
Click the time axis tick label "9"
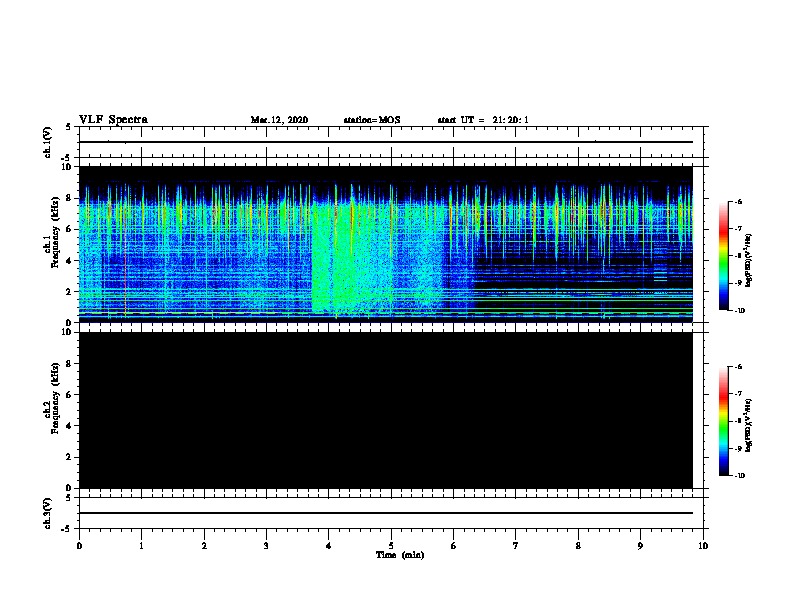pyautogui.click(x=640, y=546)
